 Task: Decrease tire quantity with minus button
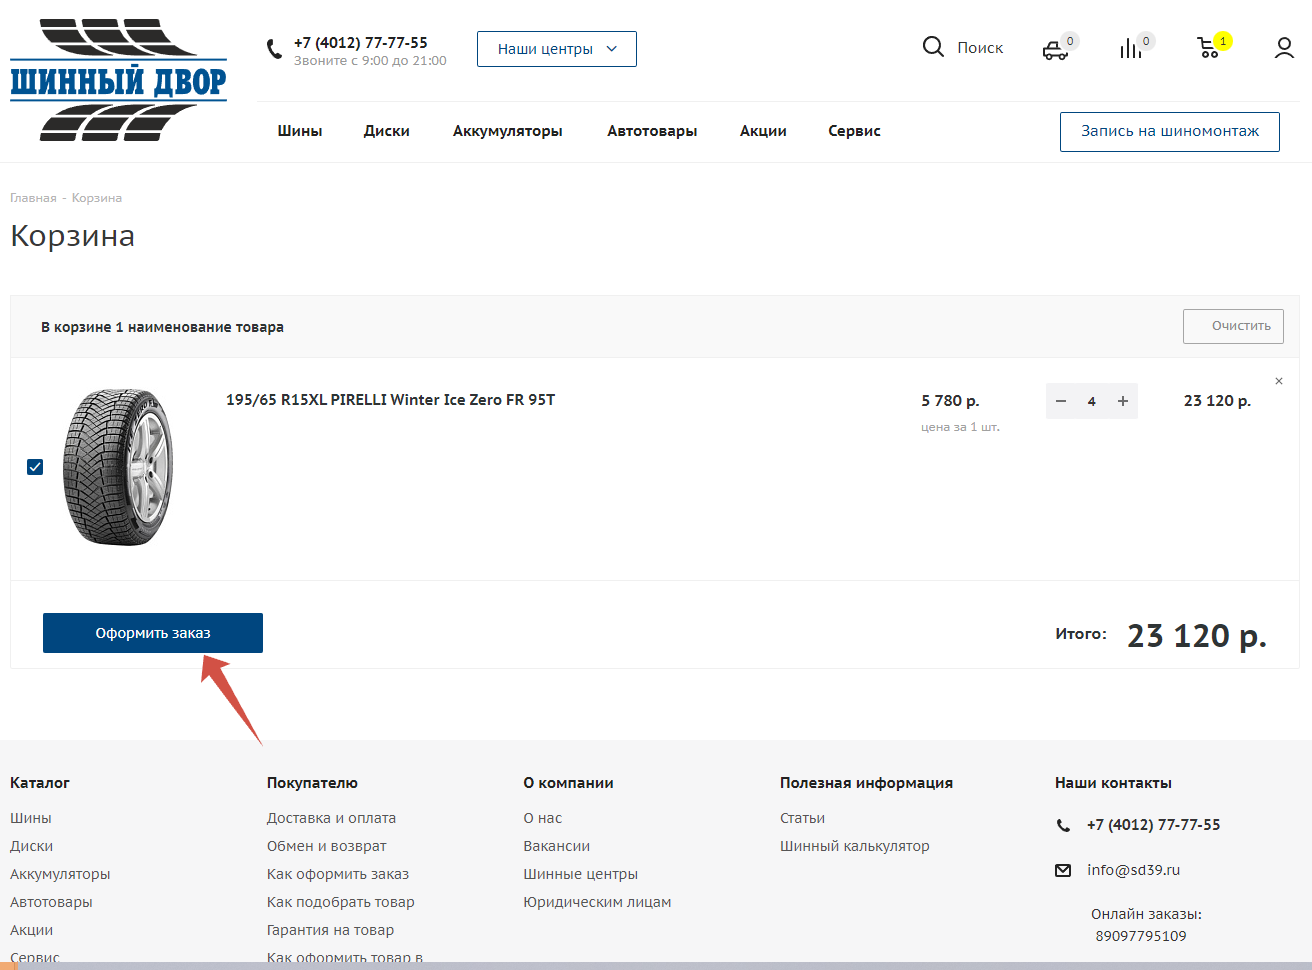[1061, 401]
